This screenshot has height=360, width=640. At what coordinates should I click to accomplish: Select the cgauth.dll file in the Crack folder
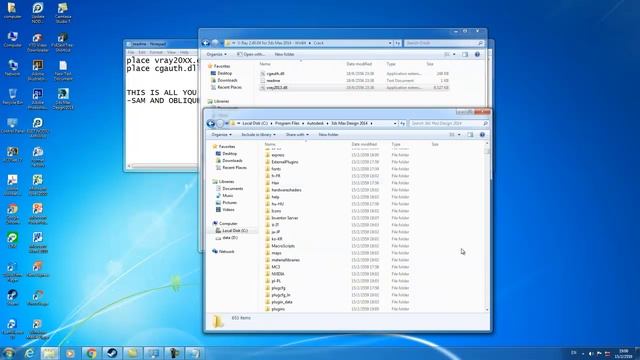coord(275,73)
